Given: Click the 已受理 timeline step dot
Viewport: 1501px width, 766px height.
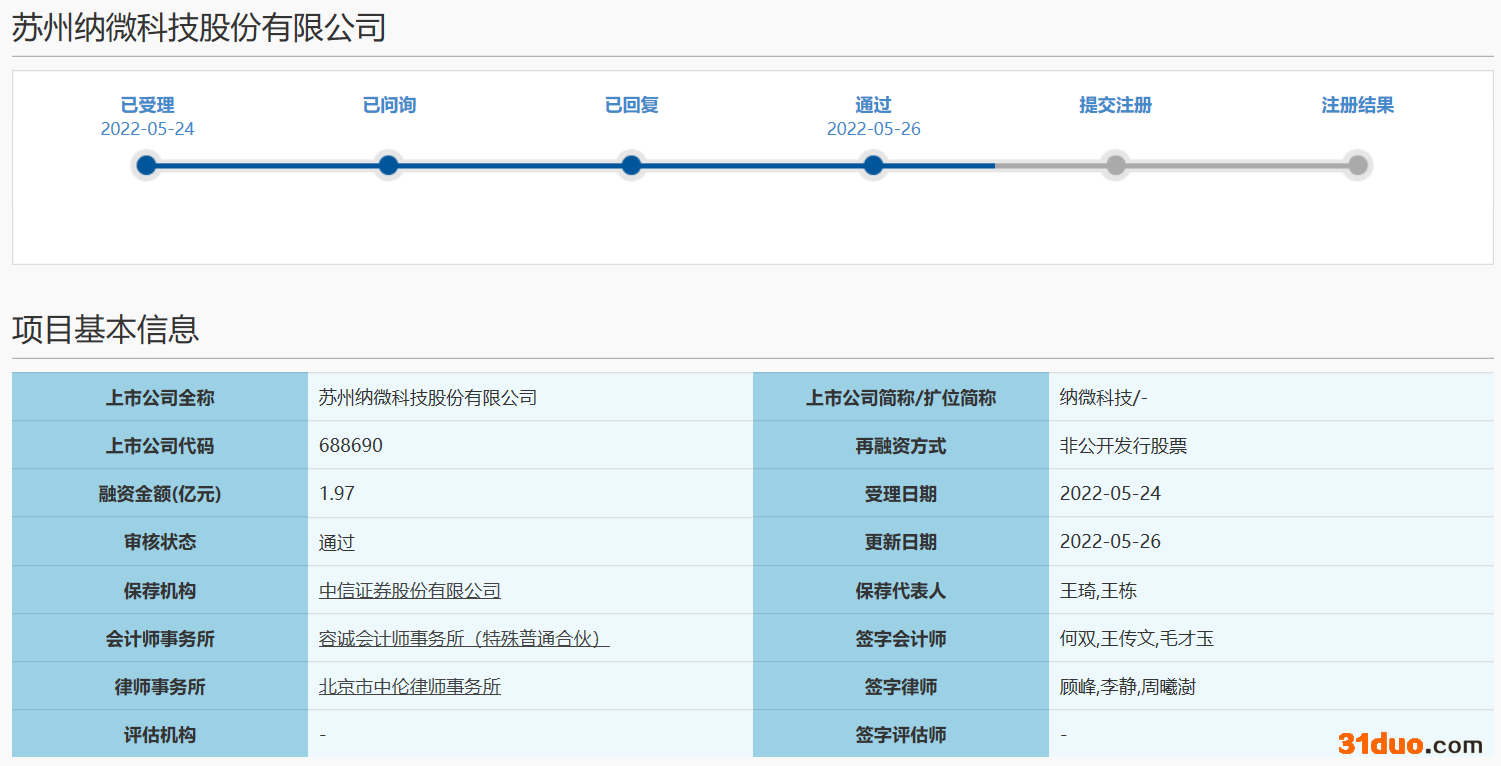Looking at the screenshot, I should (147, 166).
